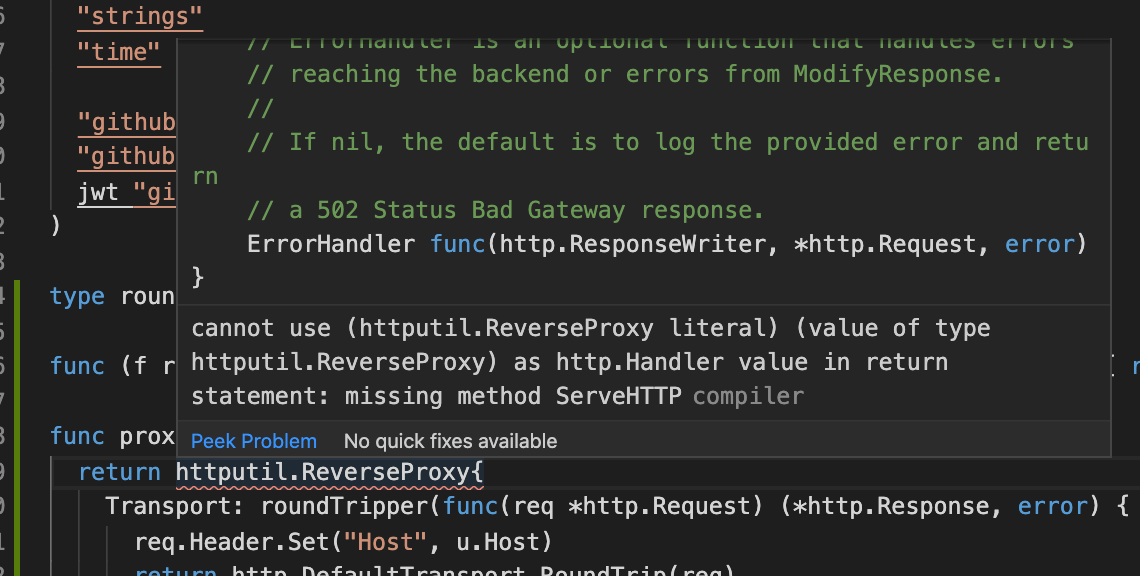Click the ErrorHandler field name in hover

pyautogui.click(x=331, y=243)
